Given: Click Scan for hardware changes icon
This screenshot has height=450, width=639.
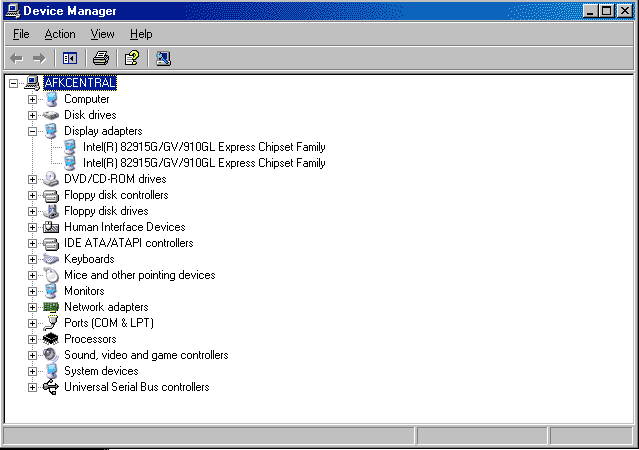Looking at the screenshot, I should [163, 58].
